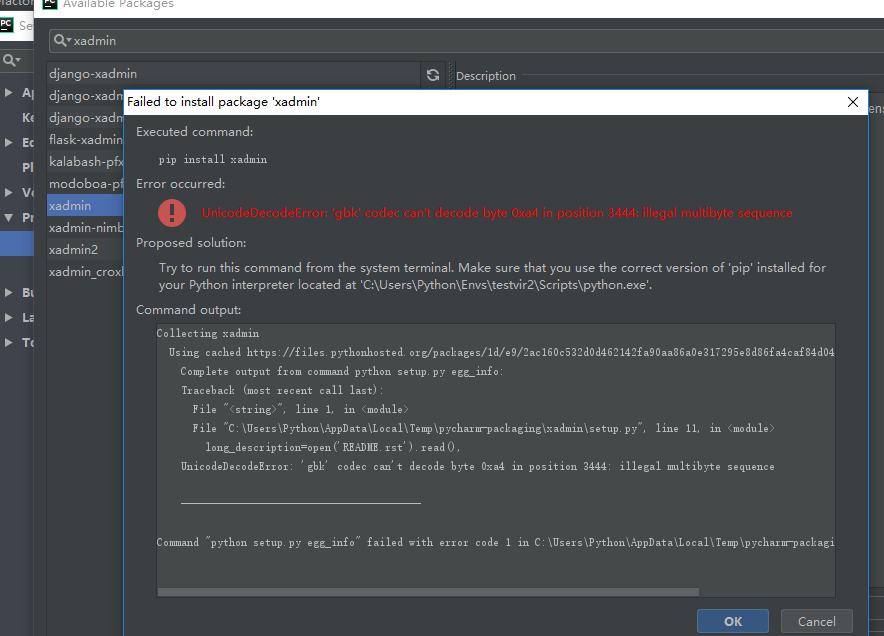Focus the xadmin package search field
This screenshot has width=884, height=636.
point(466,41)
